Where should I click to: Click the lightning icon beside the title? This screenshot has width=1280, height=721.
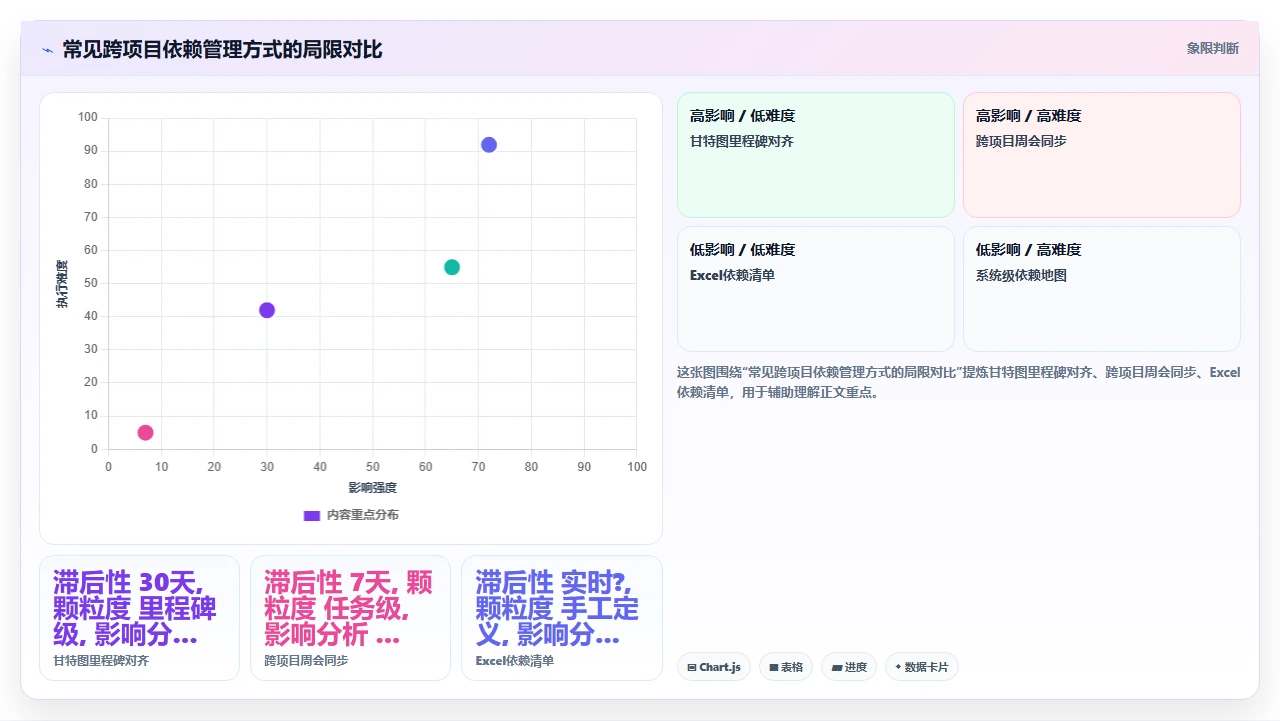pos(47,50)
